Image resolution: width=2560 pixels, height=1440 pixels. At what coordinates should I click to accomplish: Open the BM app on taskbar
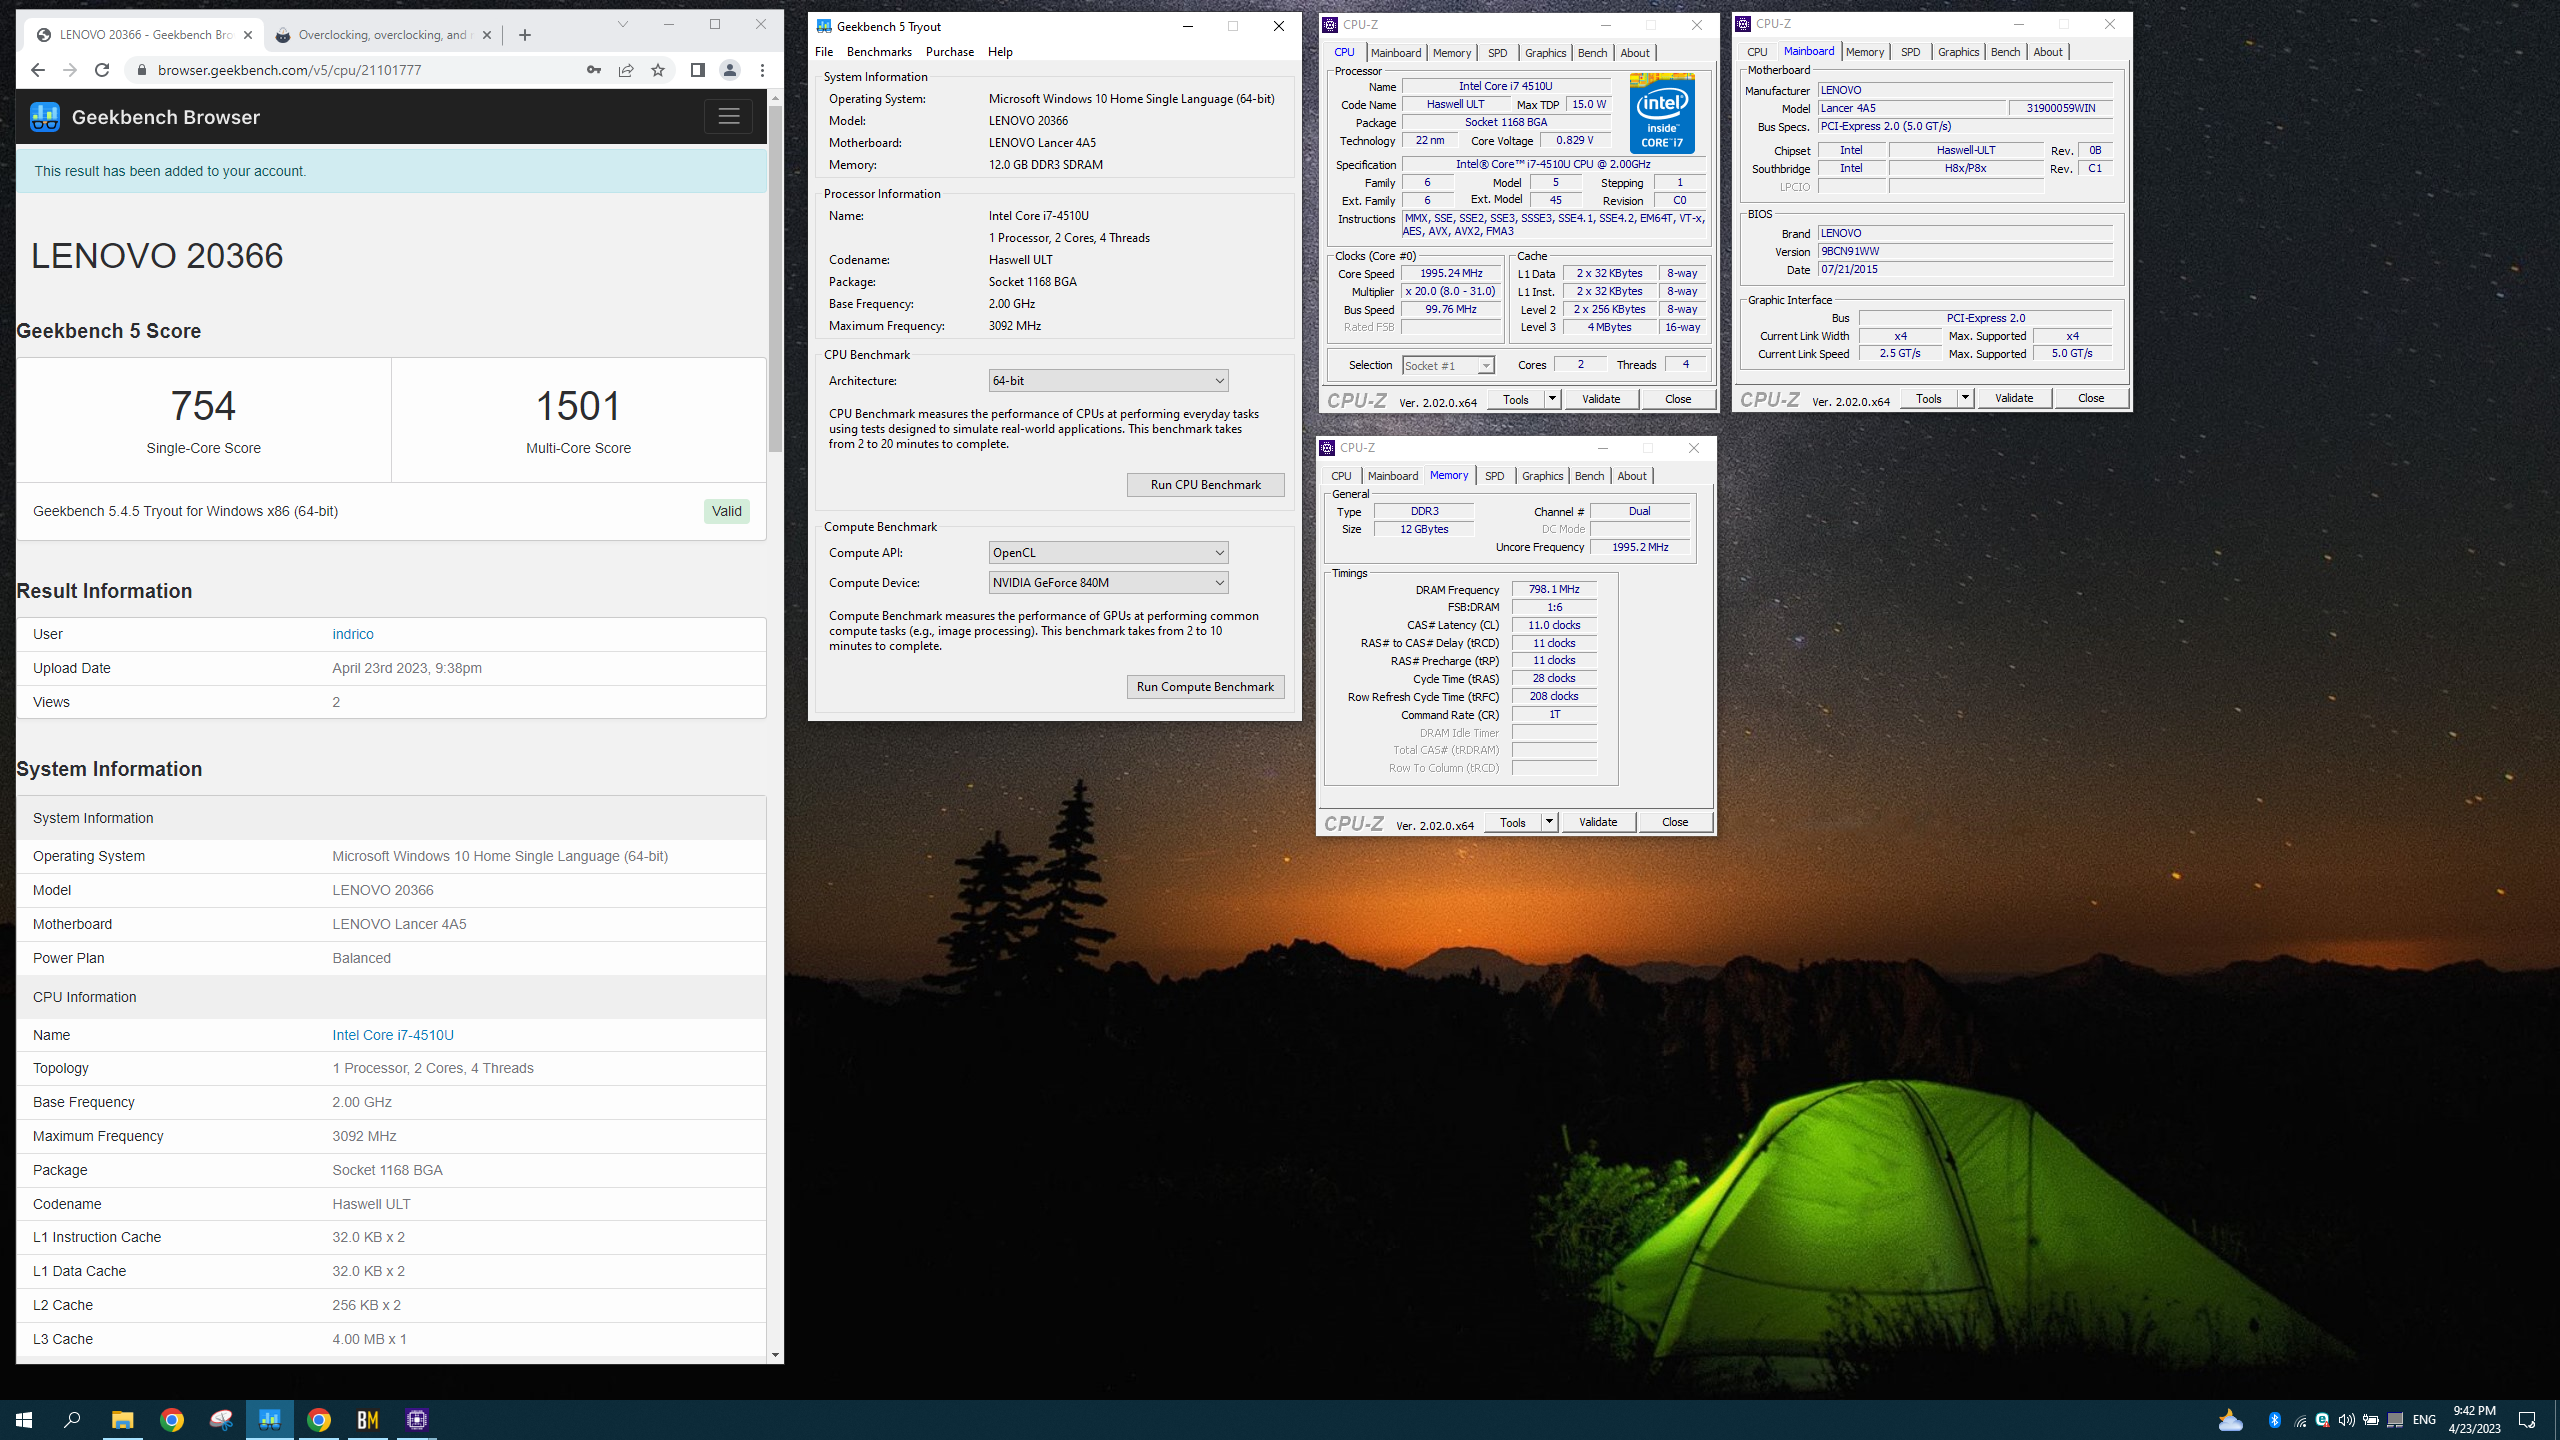pos(368,1420)
